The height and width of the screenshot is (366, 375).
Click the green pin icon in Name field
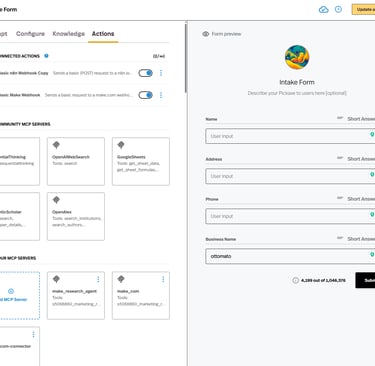click(x=372, y=134)
